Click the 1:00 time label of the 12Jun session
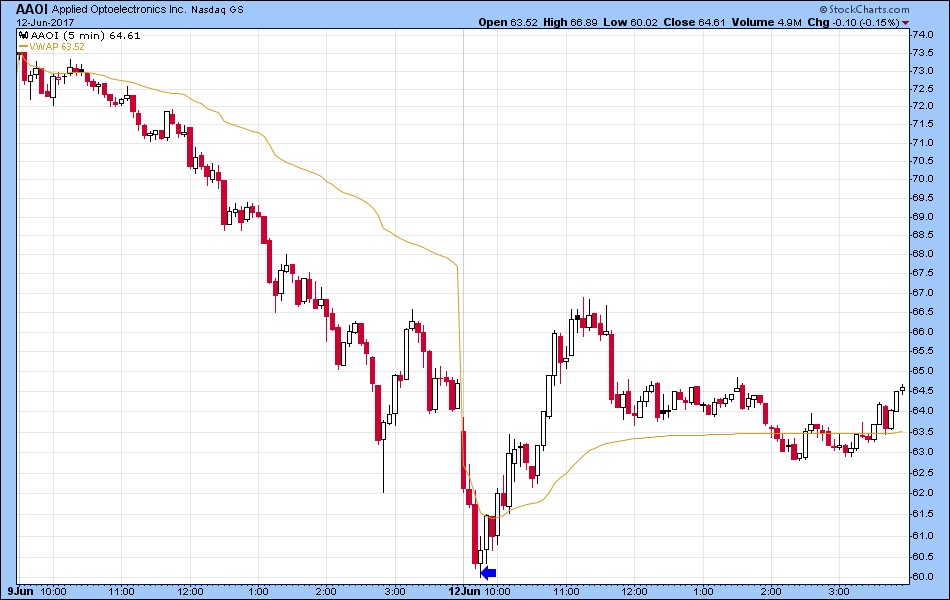Viewport: 950px width, 600px height. pyautogui.click(x=703, y=591)
